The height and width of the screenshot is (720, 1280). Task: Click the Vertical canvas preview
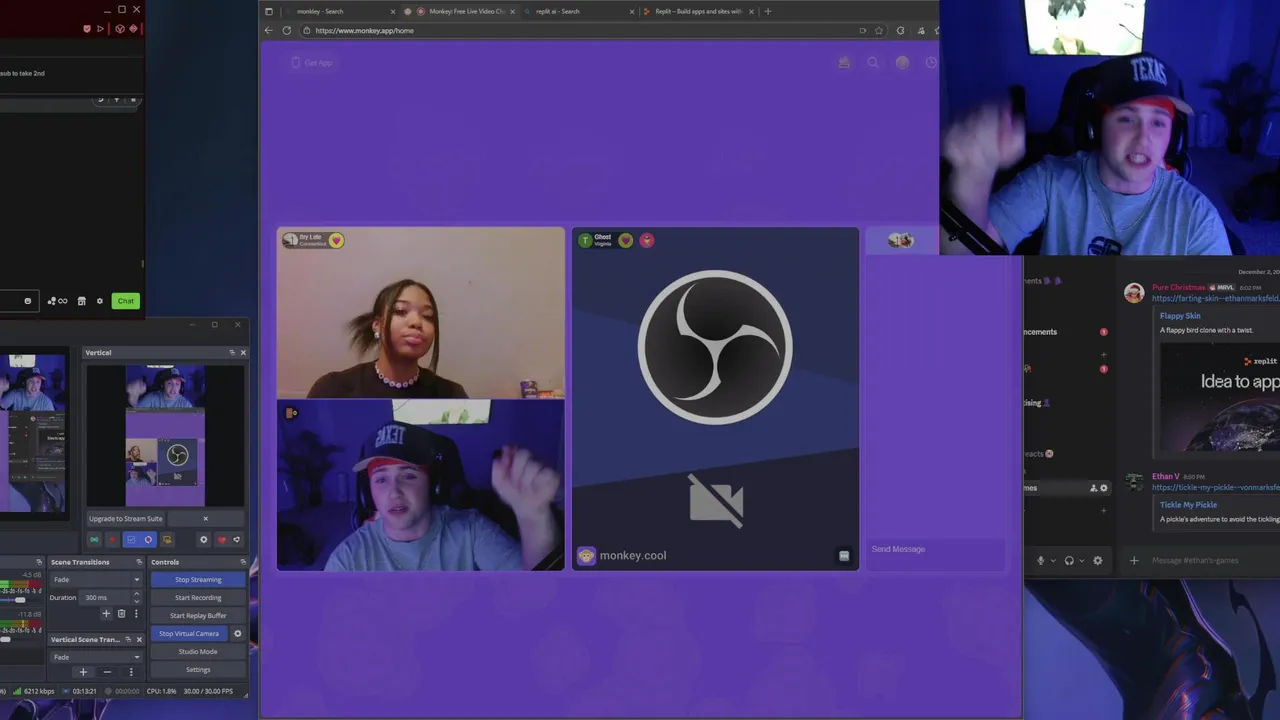pos(165,436)
